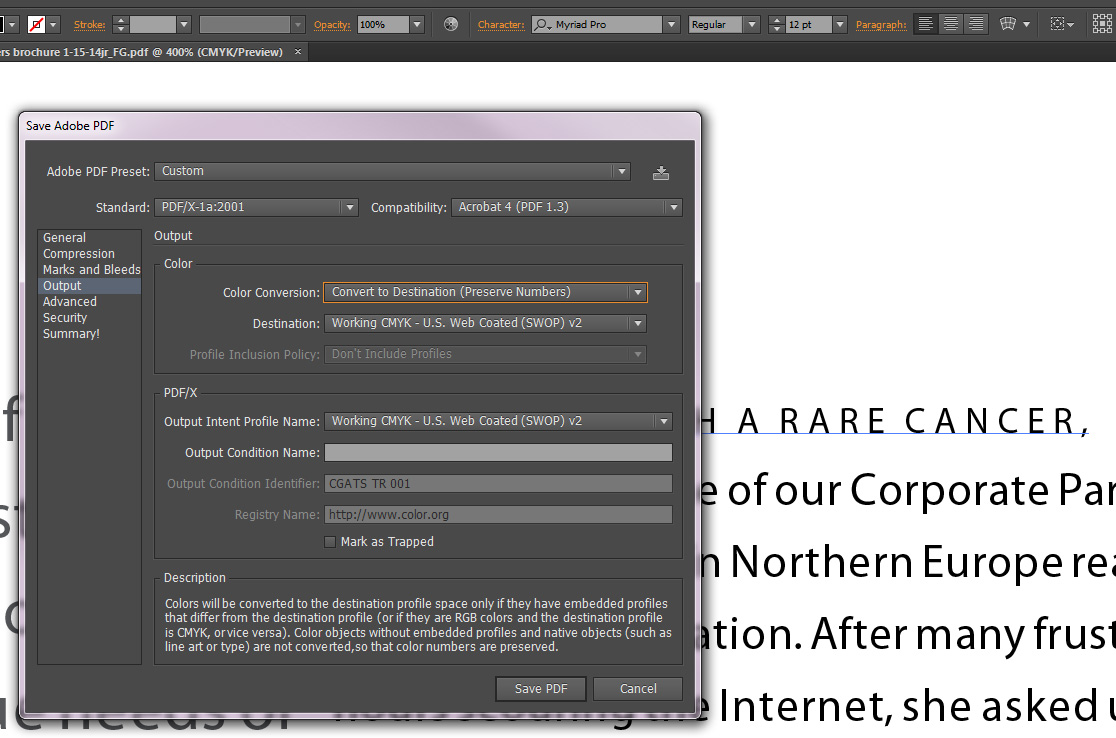Click the align right paragraph icon
Image resolution: width=1116 pixels, height=738 pixels.
coord(976,24)
